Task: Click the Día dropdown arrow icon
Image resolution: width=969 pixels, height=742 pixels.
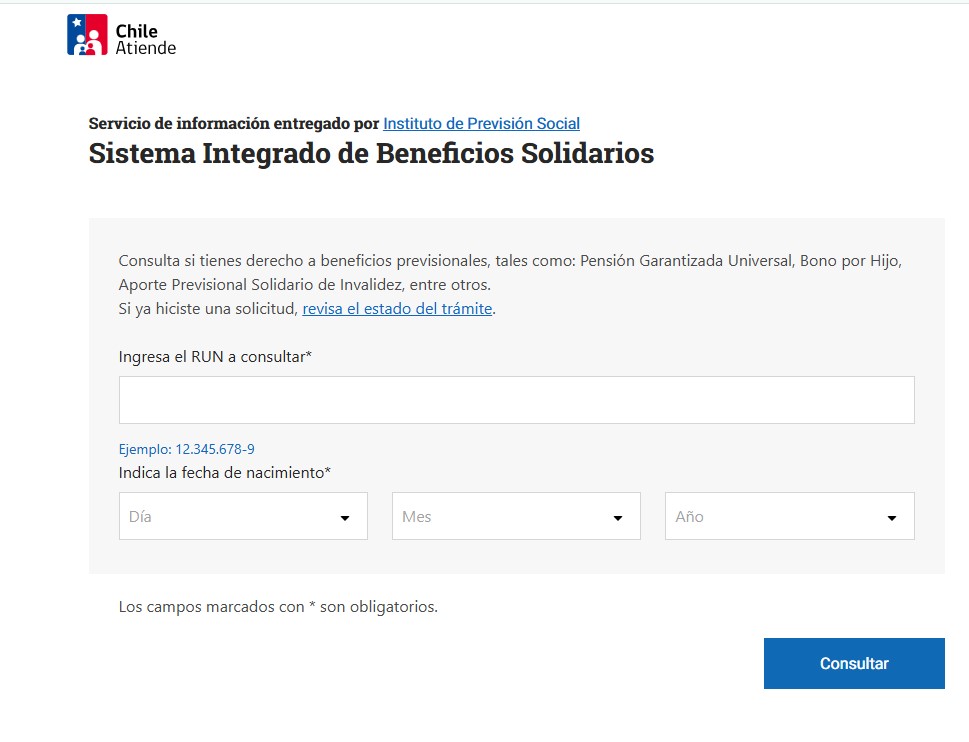Action: pos(345,518)
